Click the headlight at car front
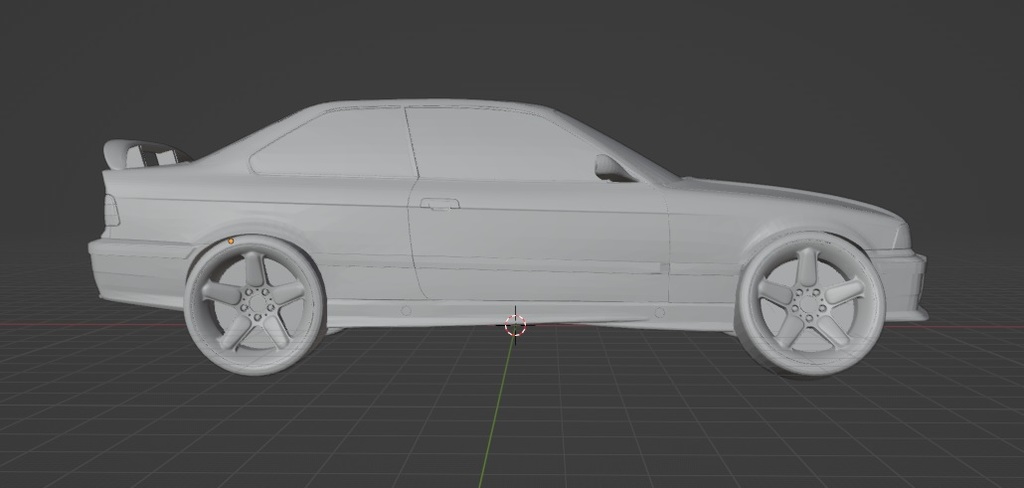 coord(901,236)
